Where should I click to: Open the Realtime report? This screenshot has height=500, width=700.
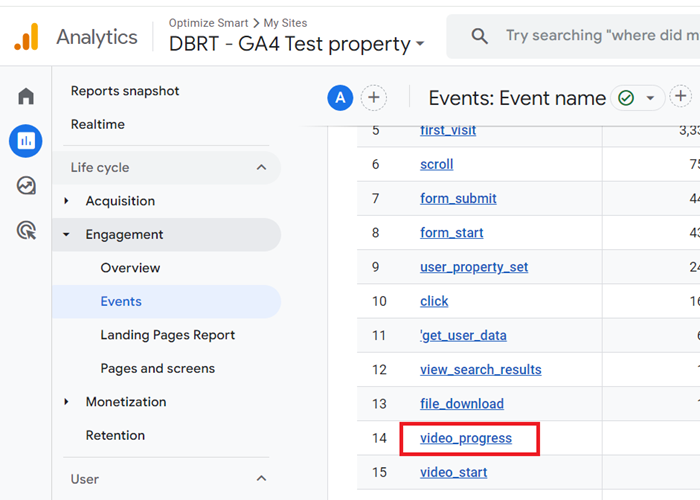[x=98, y=124]
